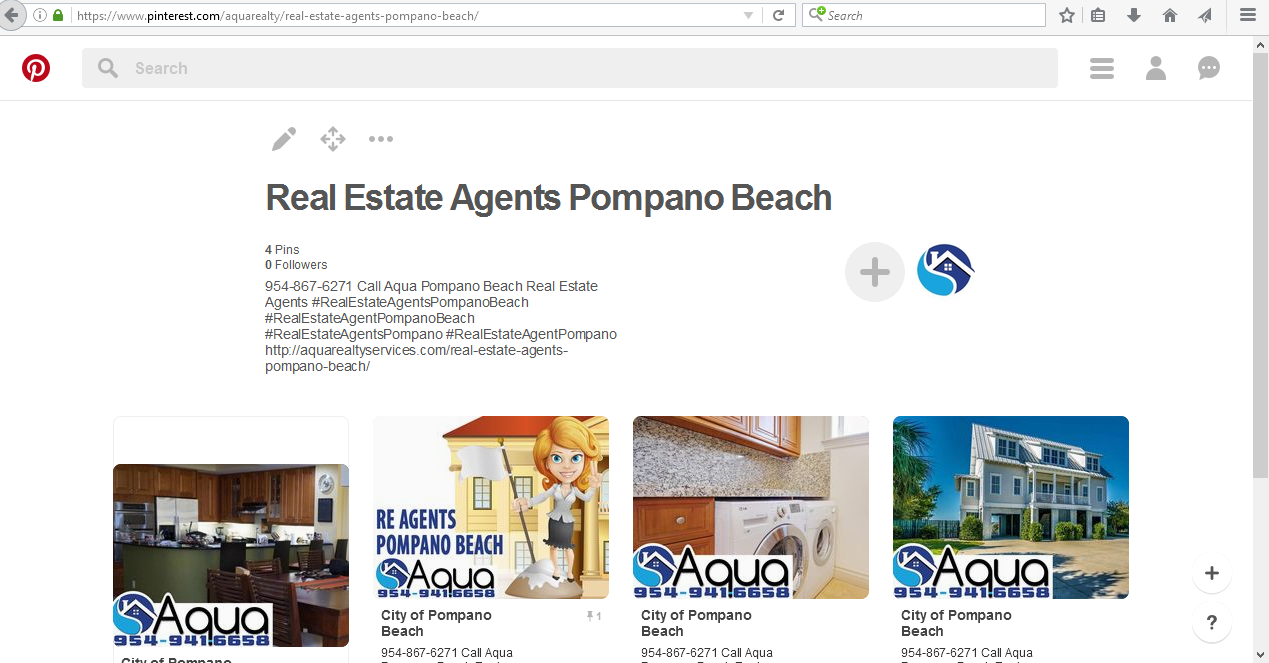
Task: Click the move pins arrows icon
Action: pyautogui.click(x=333, y=139)
